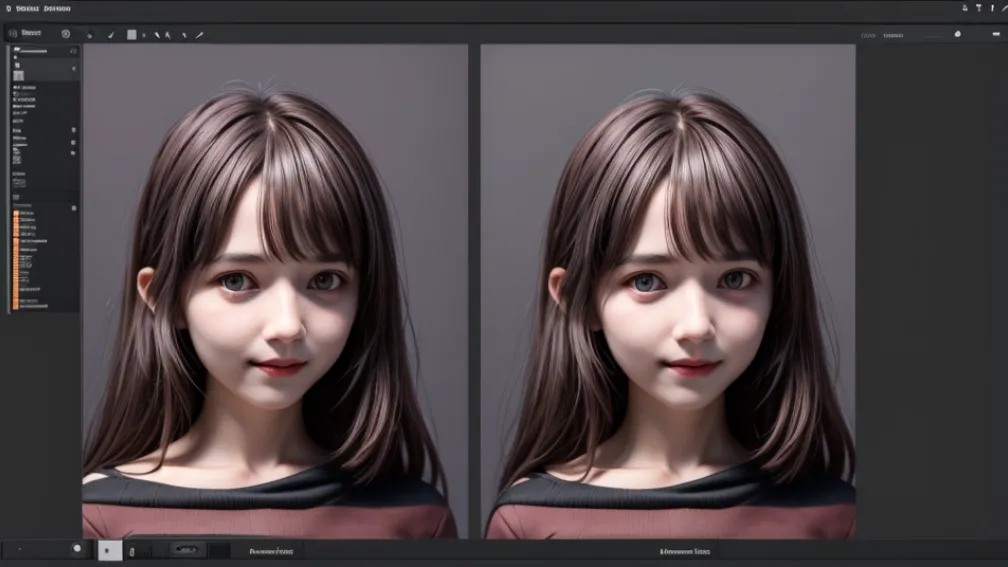Click the app logo icon in the title bar
This screenshot has height=567, width=1008.
8,9
